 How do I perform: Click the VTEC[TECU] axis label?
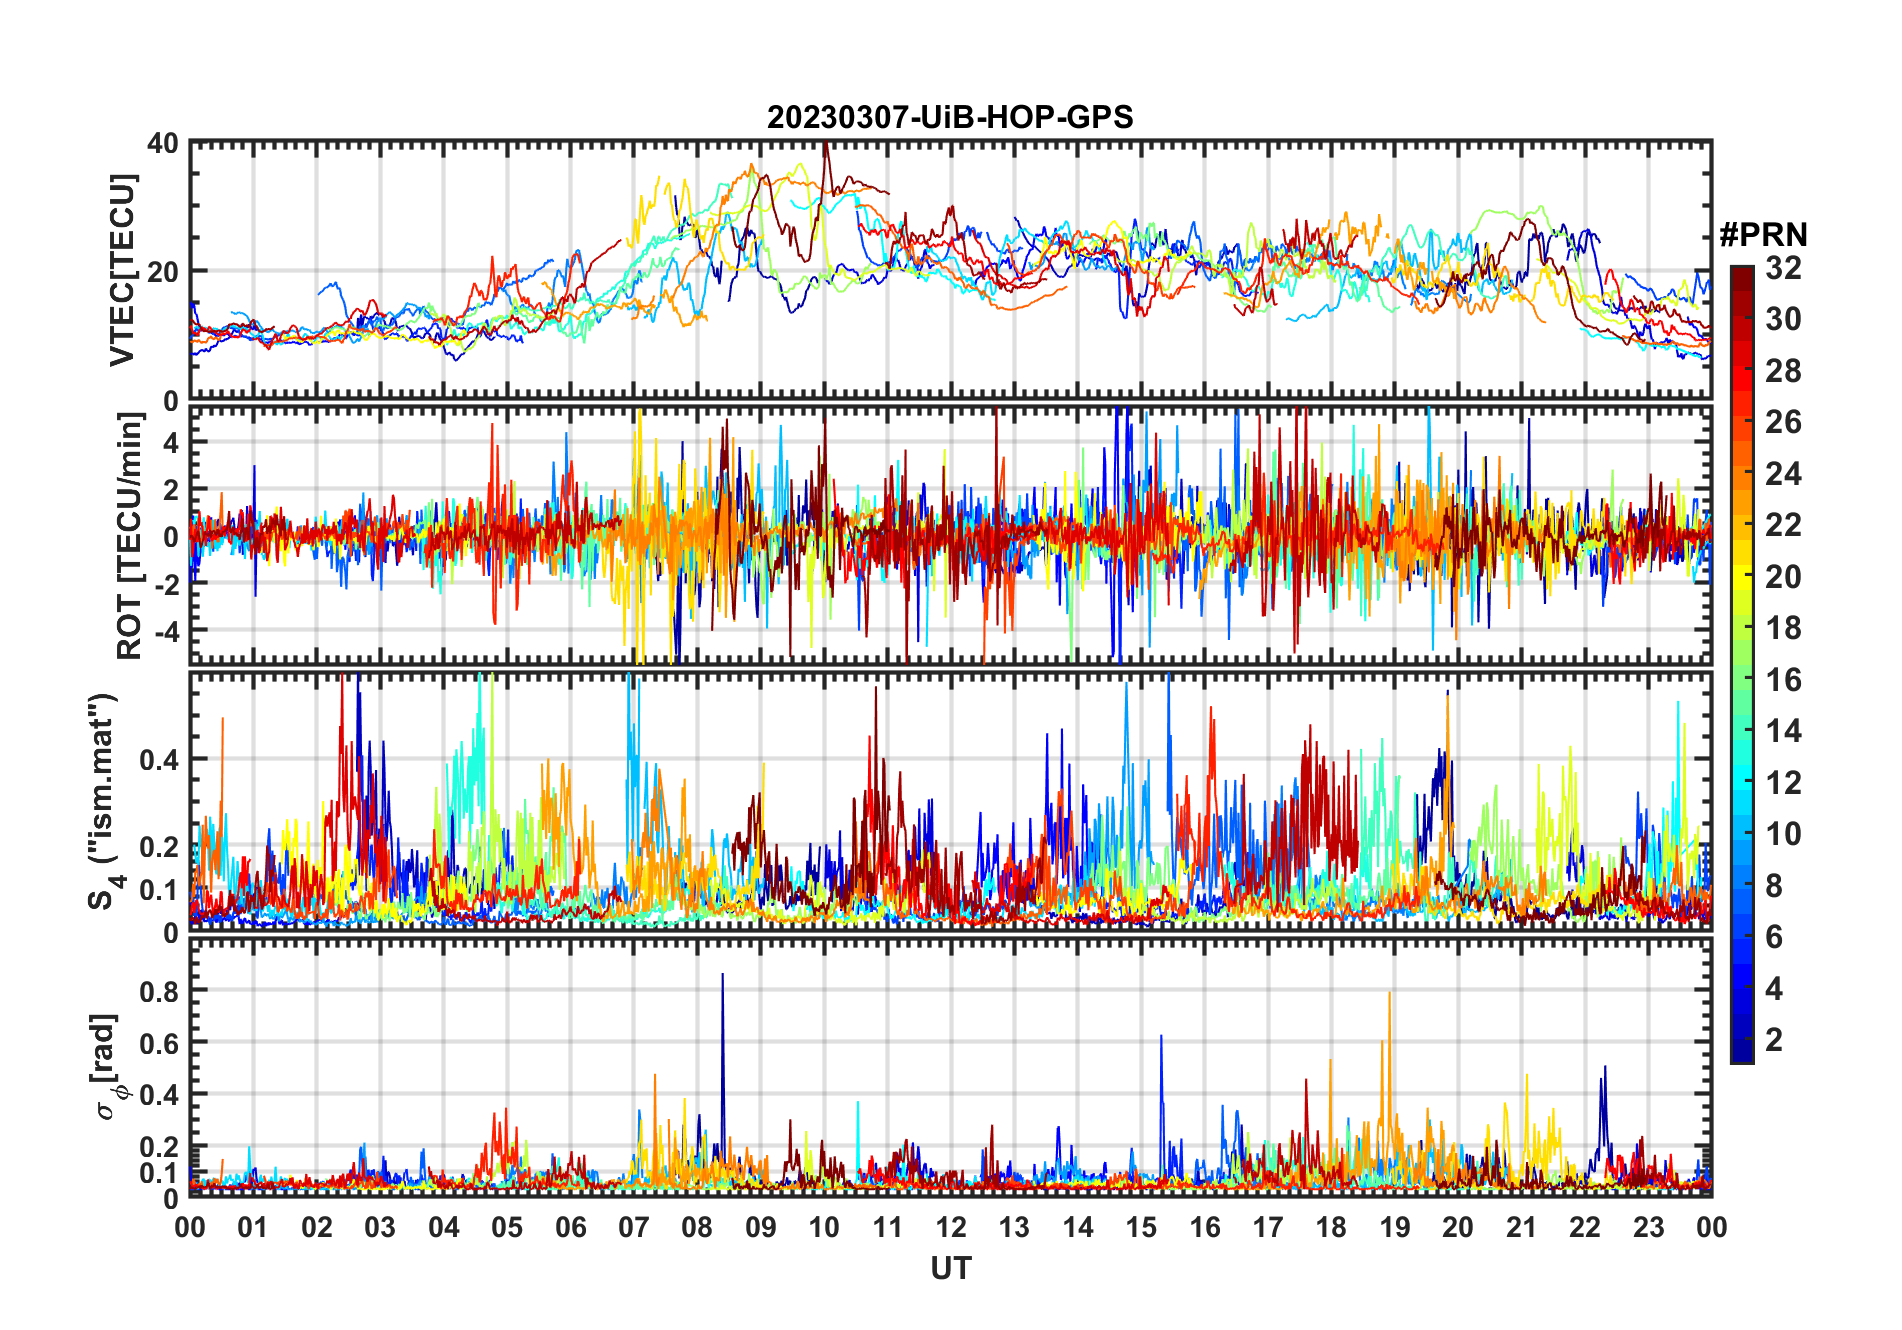coord(122,271)
